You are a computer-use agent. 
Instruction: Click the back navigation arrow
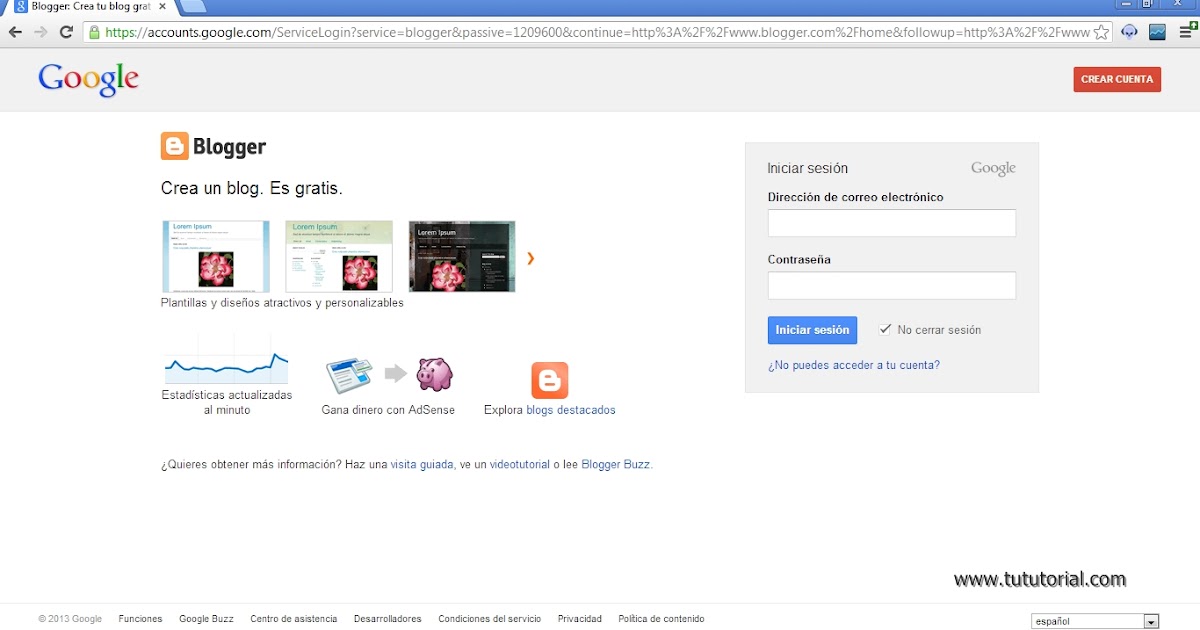point(16,31)
